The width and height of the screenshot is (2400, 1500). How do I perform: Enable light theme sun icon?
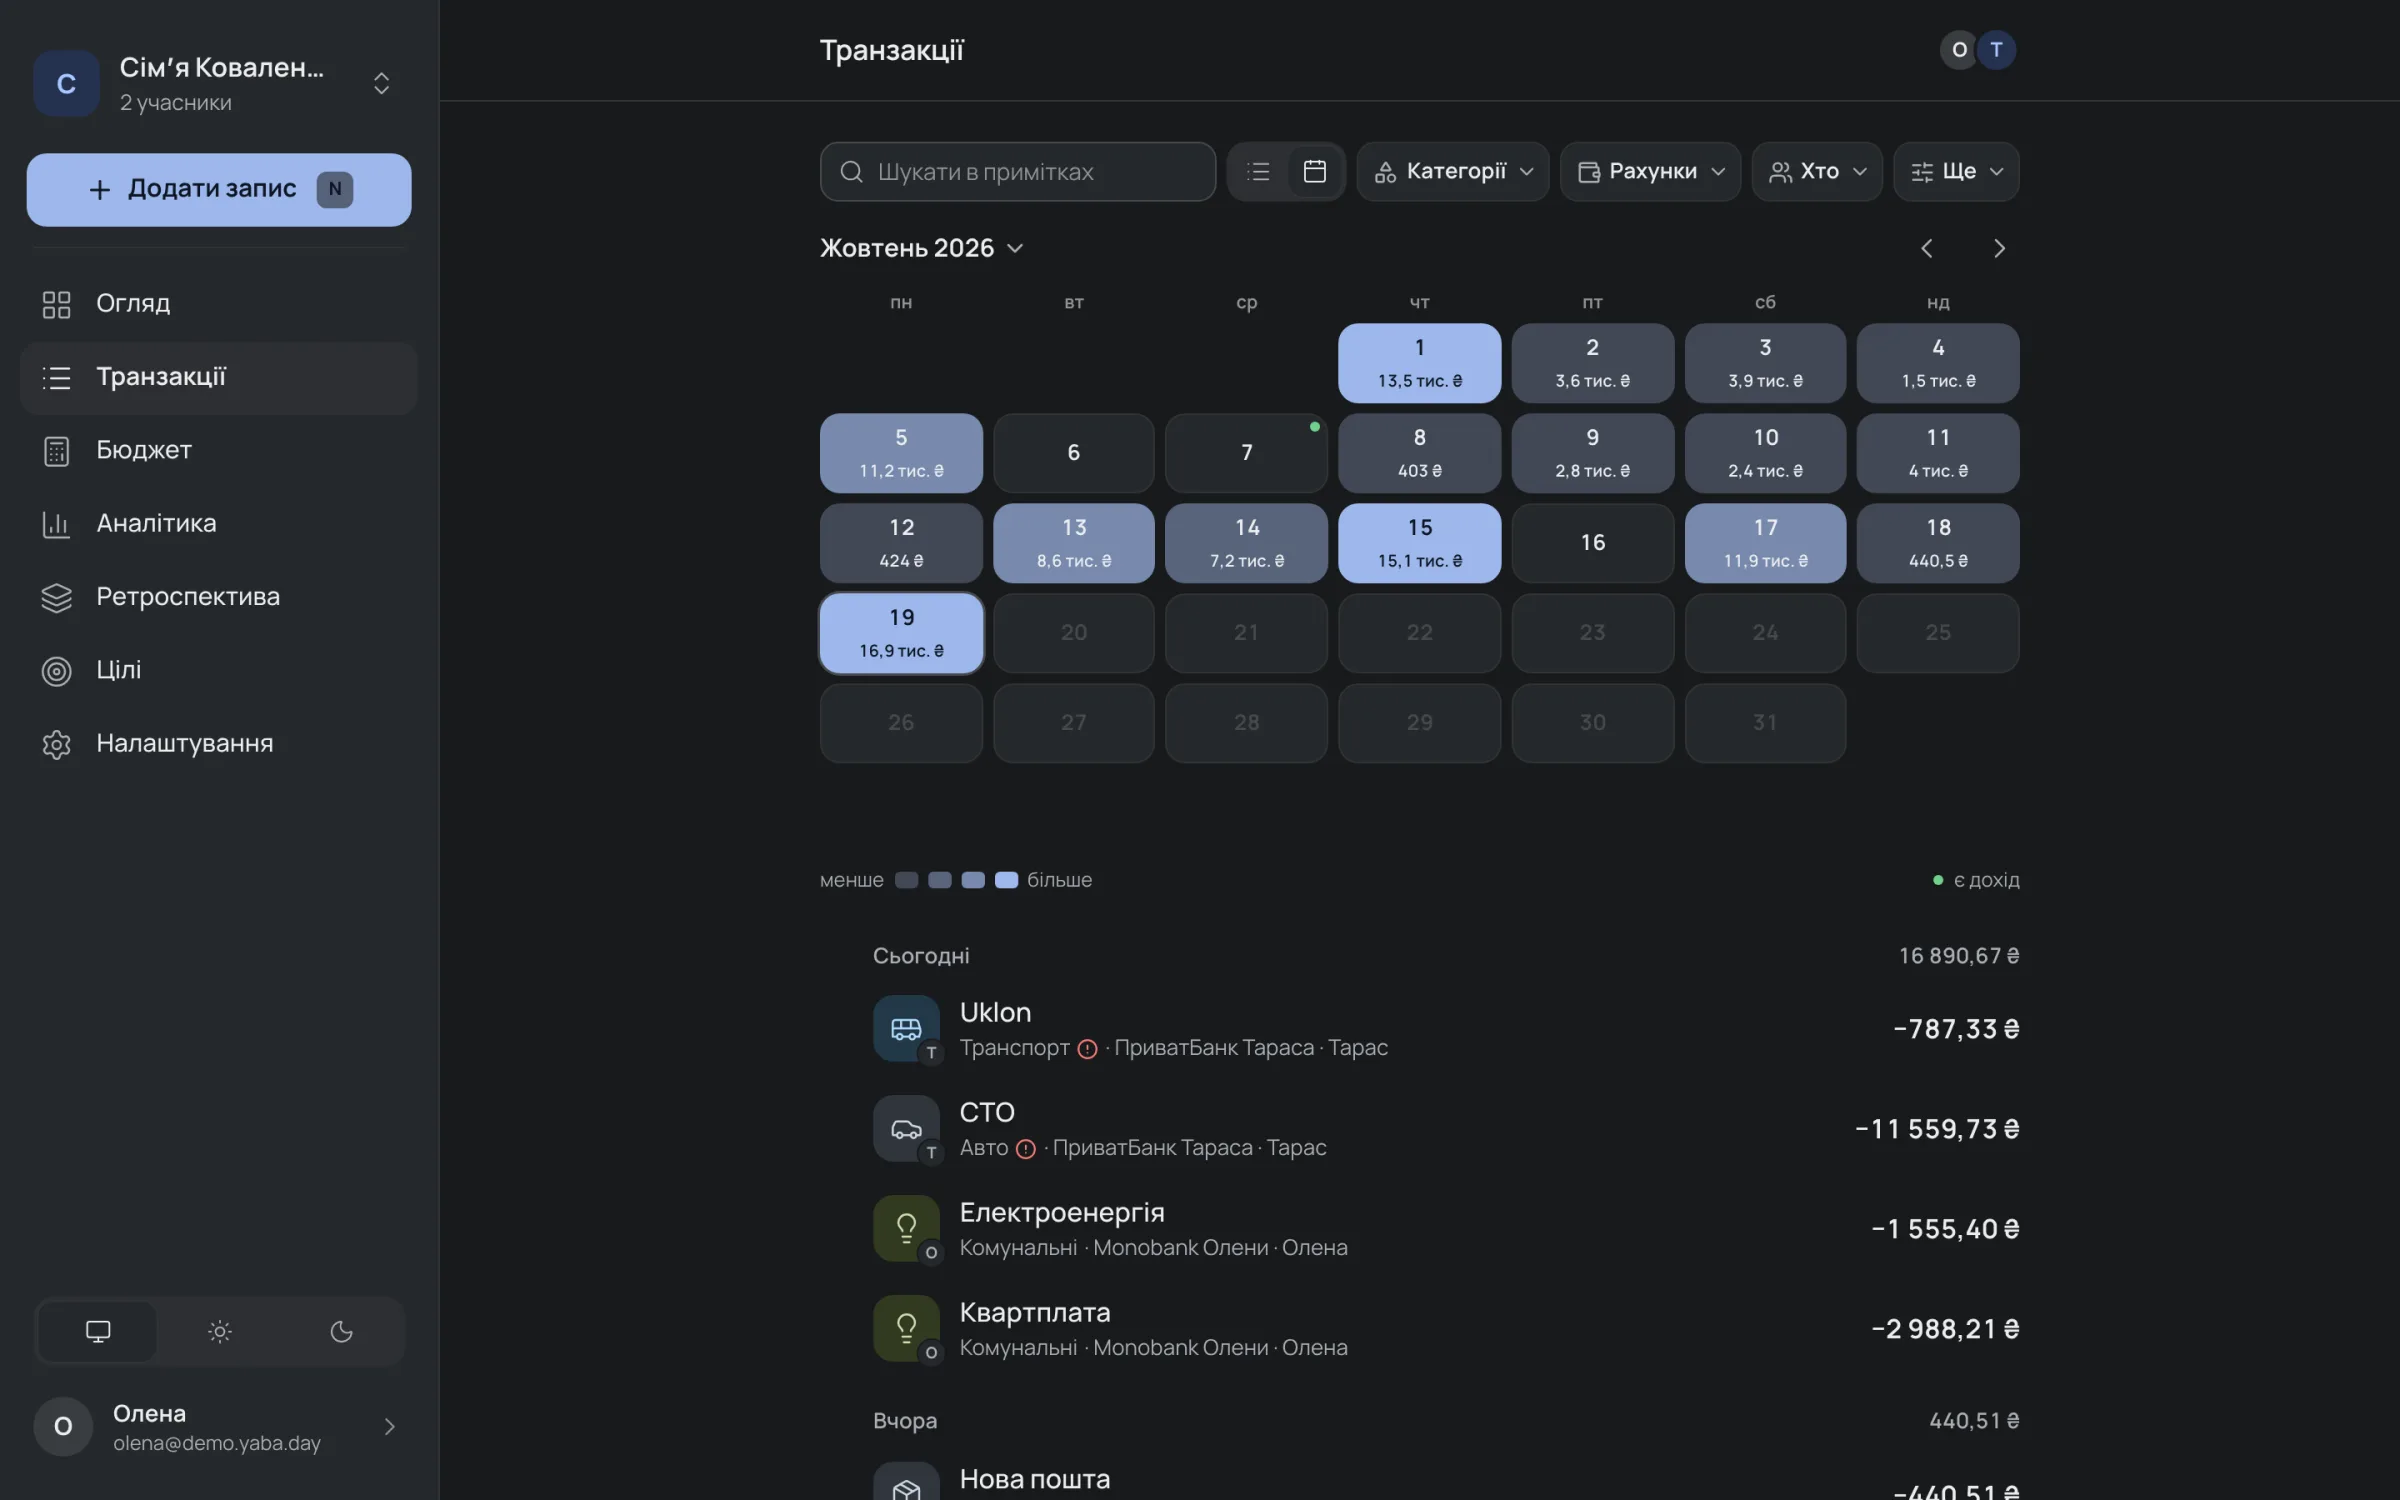[x=219, y=1331]
